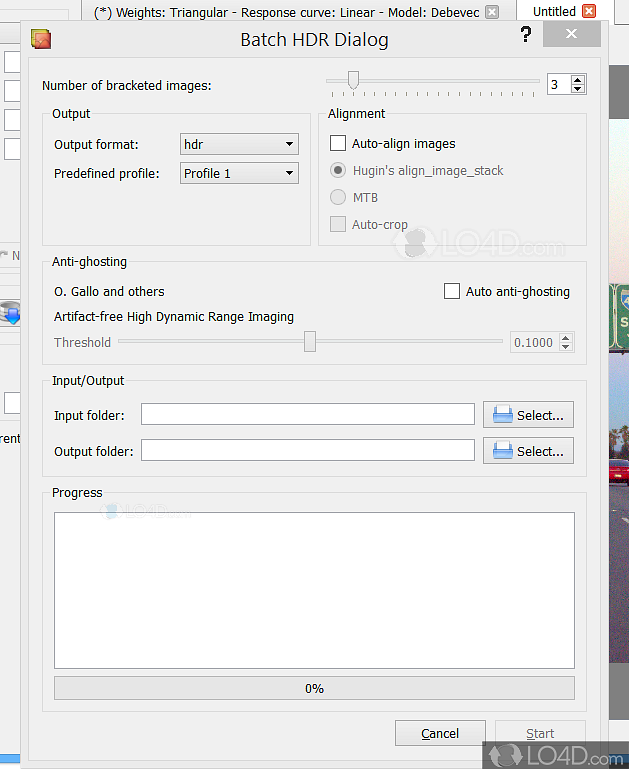Decrease the number of bracketed images
629x769 pixels.
tap(577, 90)
